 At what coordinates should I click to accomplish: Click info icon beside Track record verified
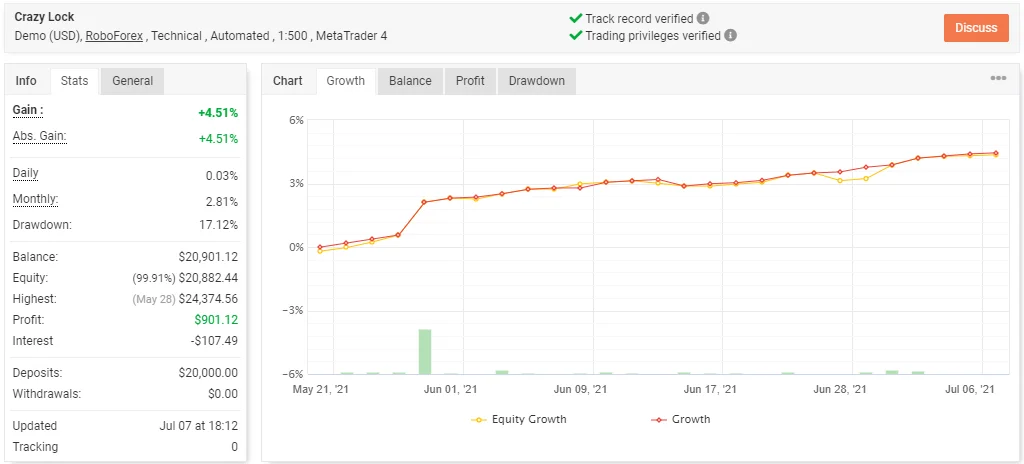(703, 18)
